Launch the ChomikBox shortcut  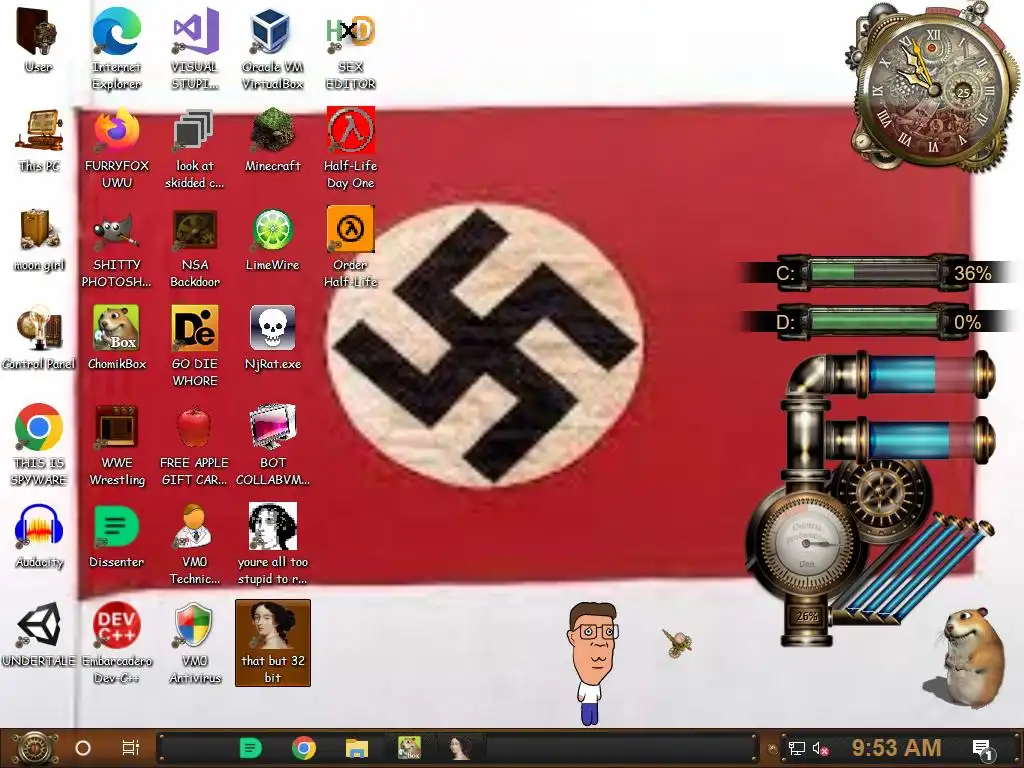point(117,338)
